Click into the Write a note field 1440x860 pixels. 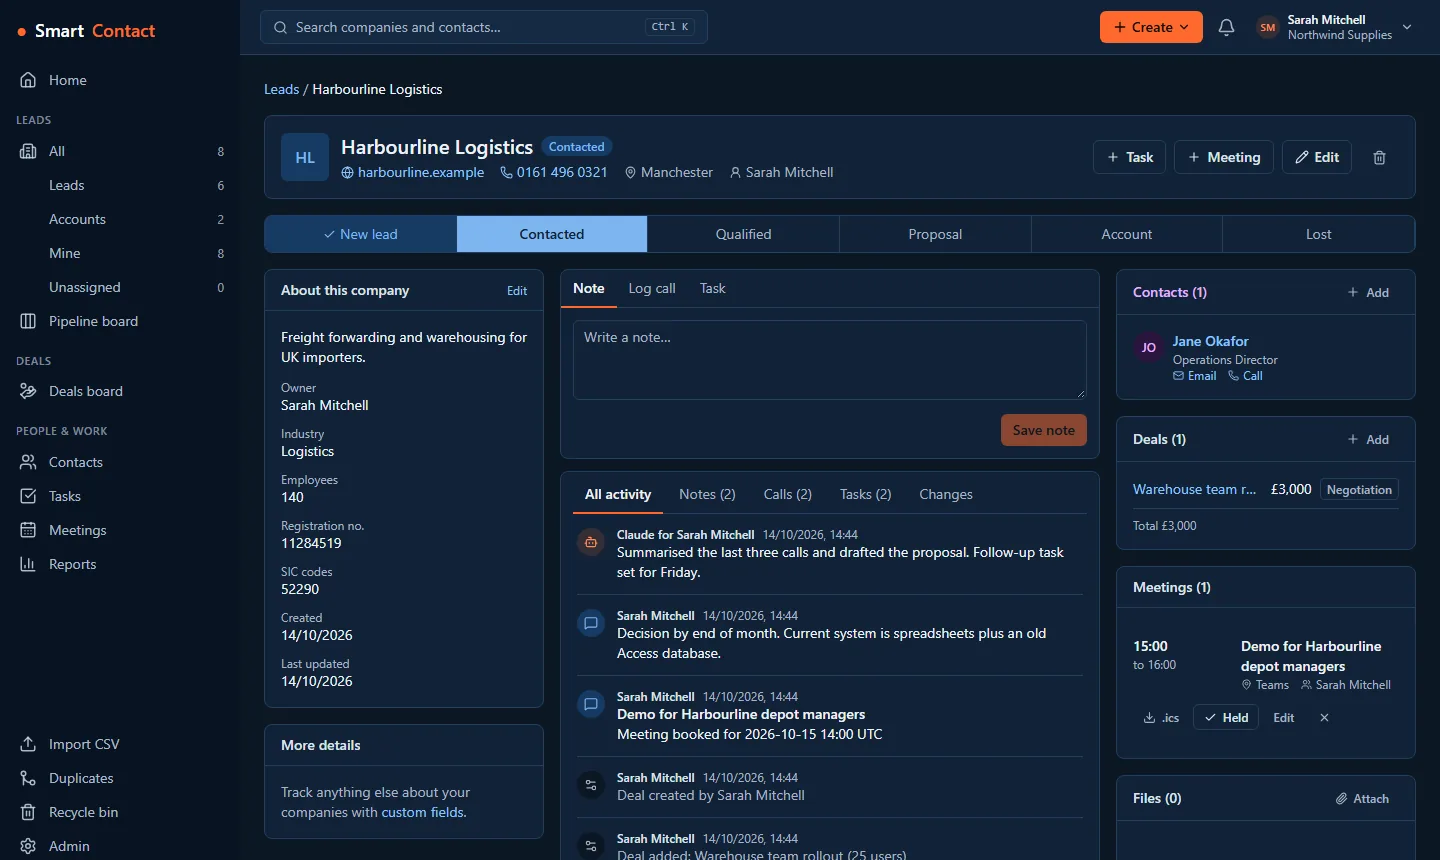[830, 360]
